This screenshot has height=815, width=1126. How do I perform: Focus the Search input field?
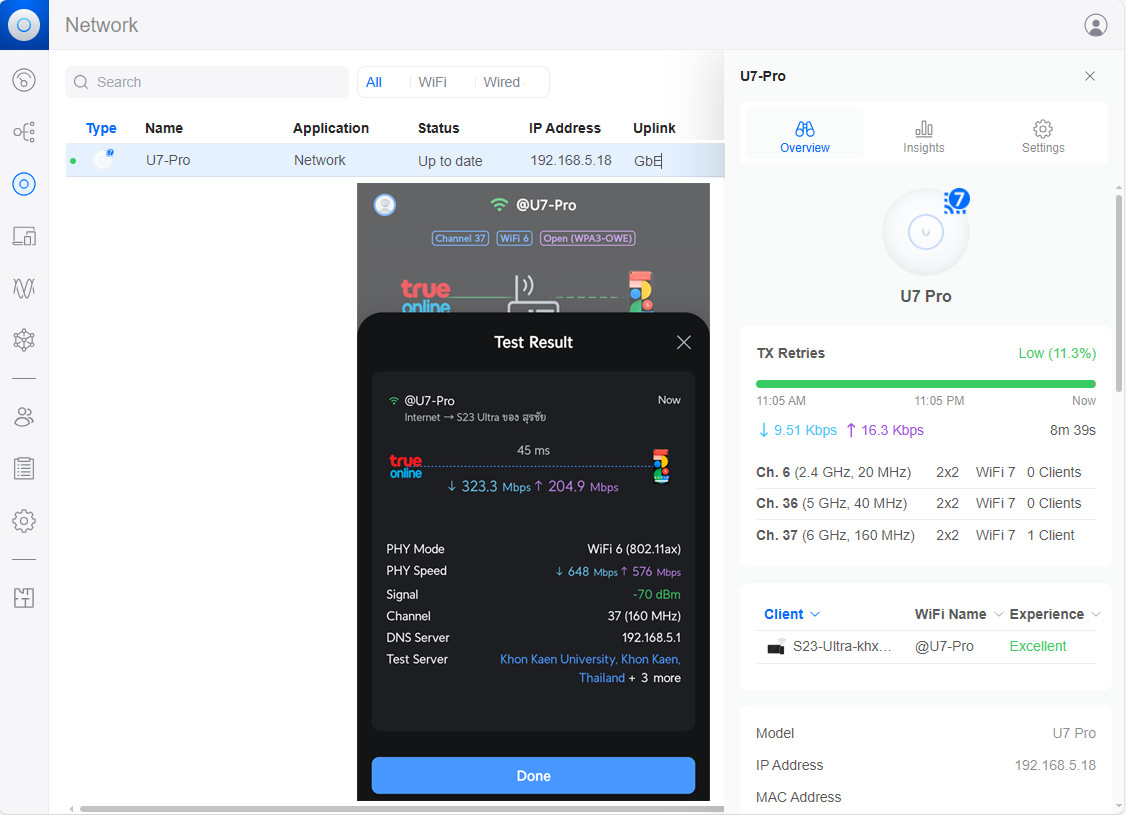207,82
